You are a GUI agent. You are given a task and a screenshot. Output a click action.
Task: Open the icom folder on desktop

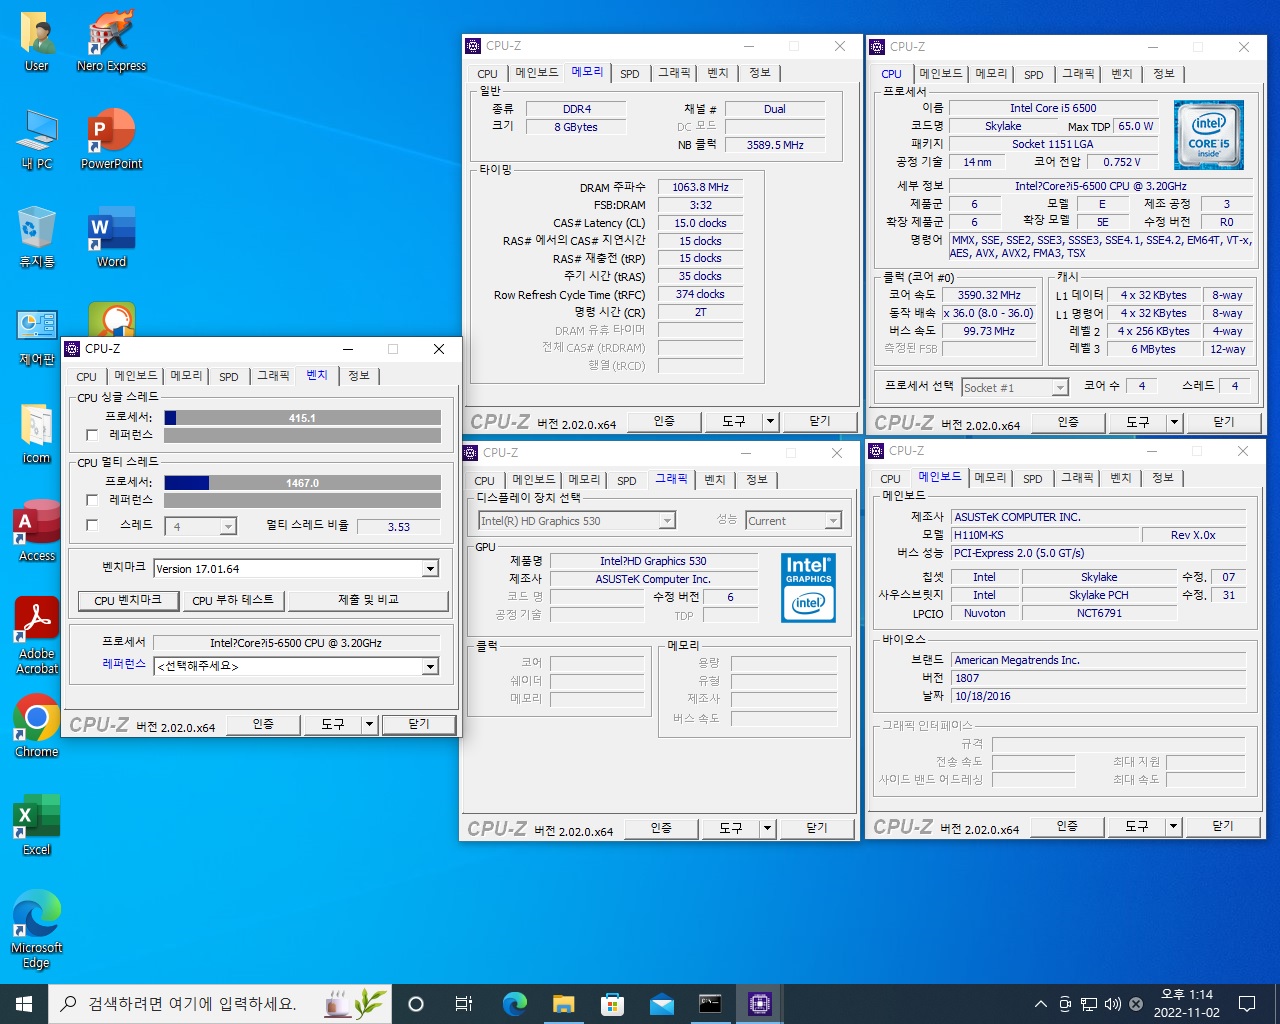37,434
